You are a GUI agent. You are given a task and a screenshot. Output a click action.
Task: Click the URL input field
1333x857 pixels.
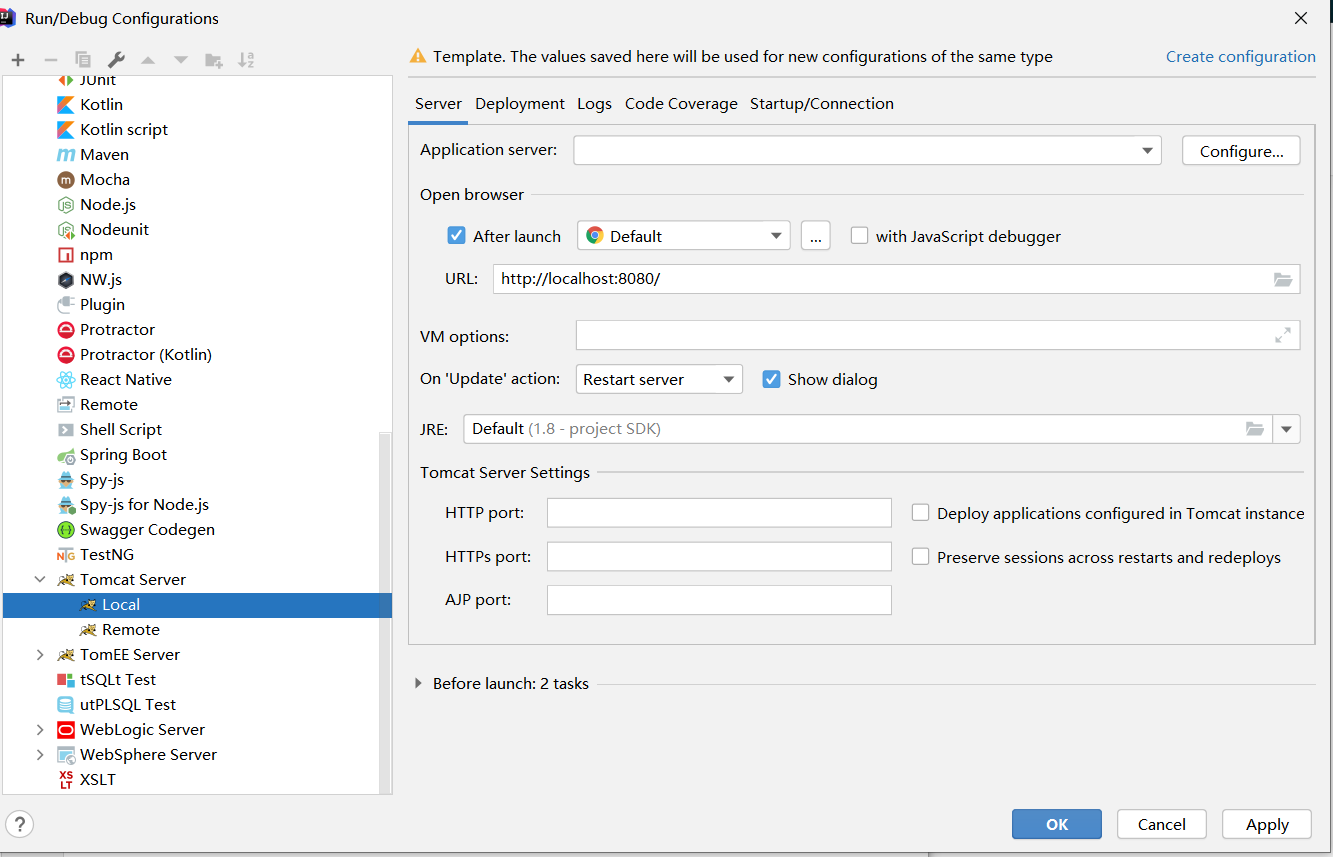(x=896, y=279)
